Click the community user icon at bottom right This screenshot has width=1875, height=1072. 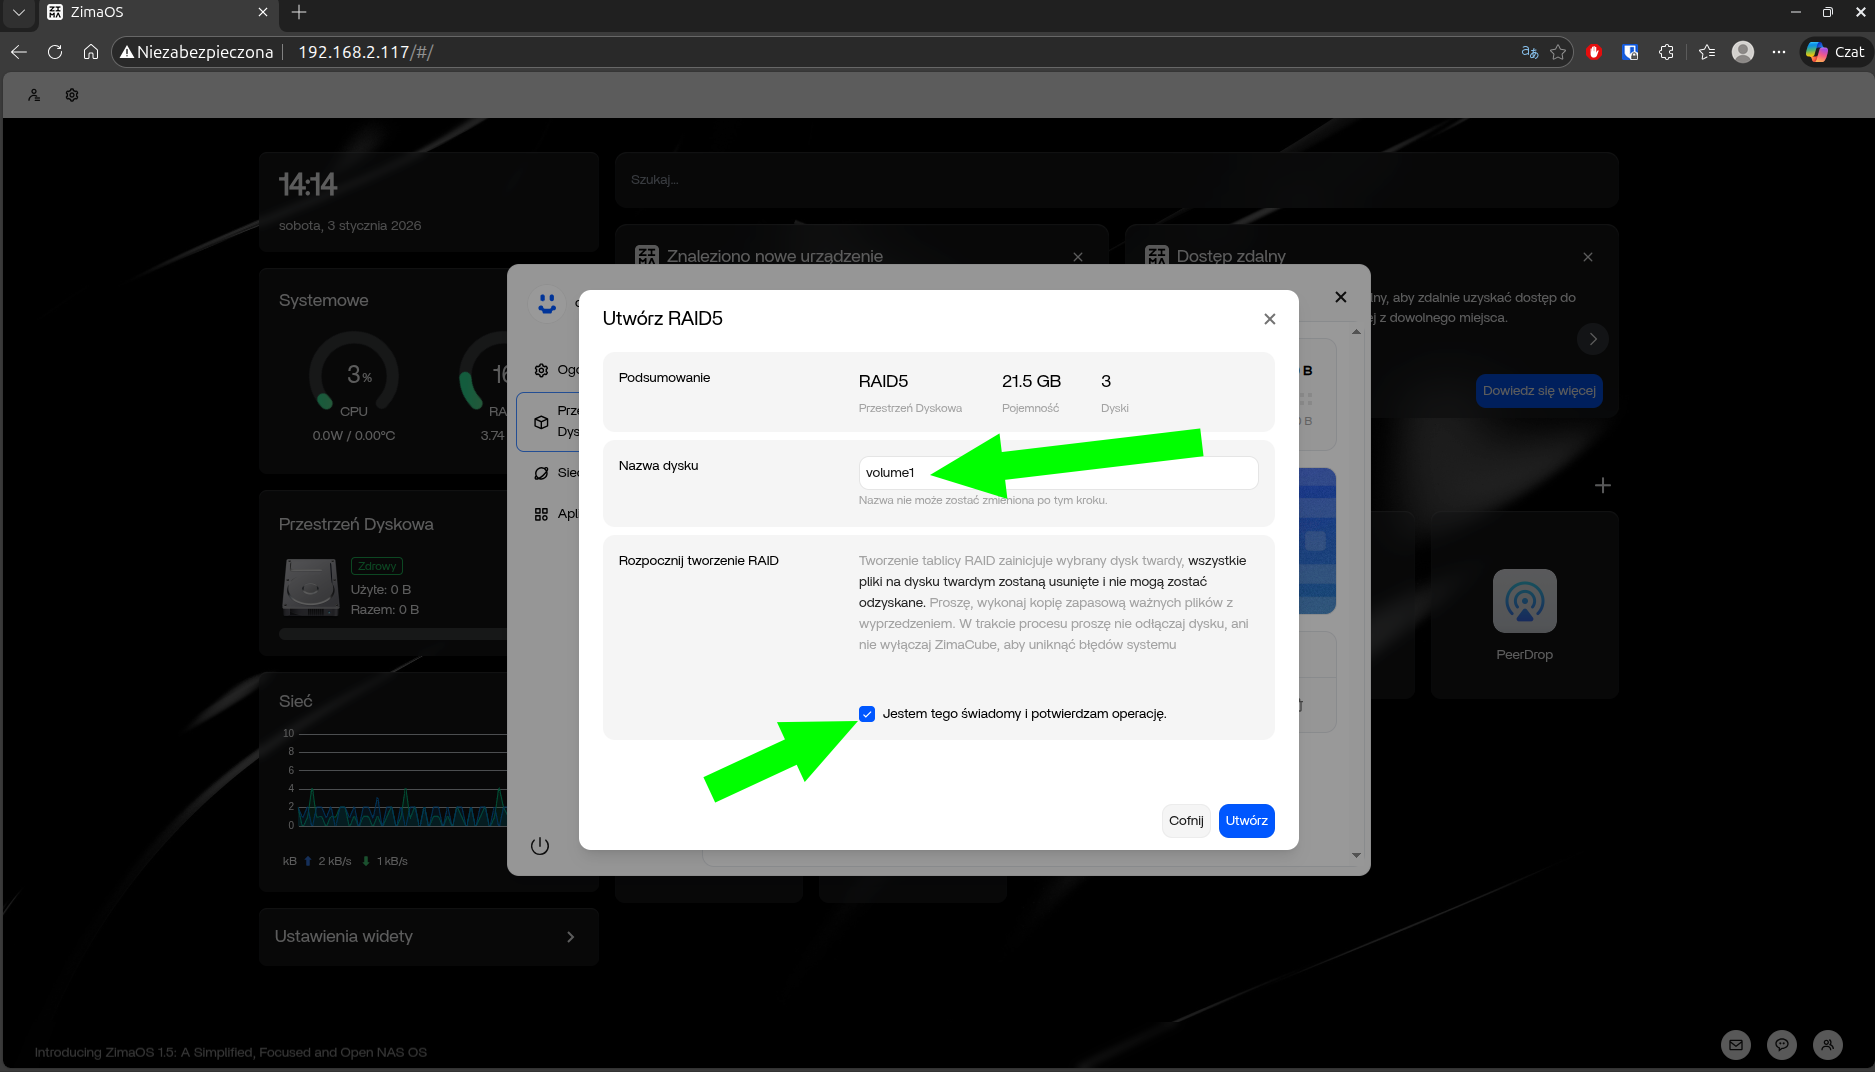(1827, 1045)
